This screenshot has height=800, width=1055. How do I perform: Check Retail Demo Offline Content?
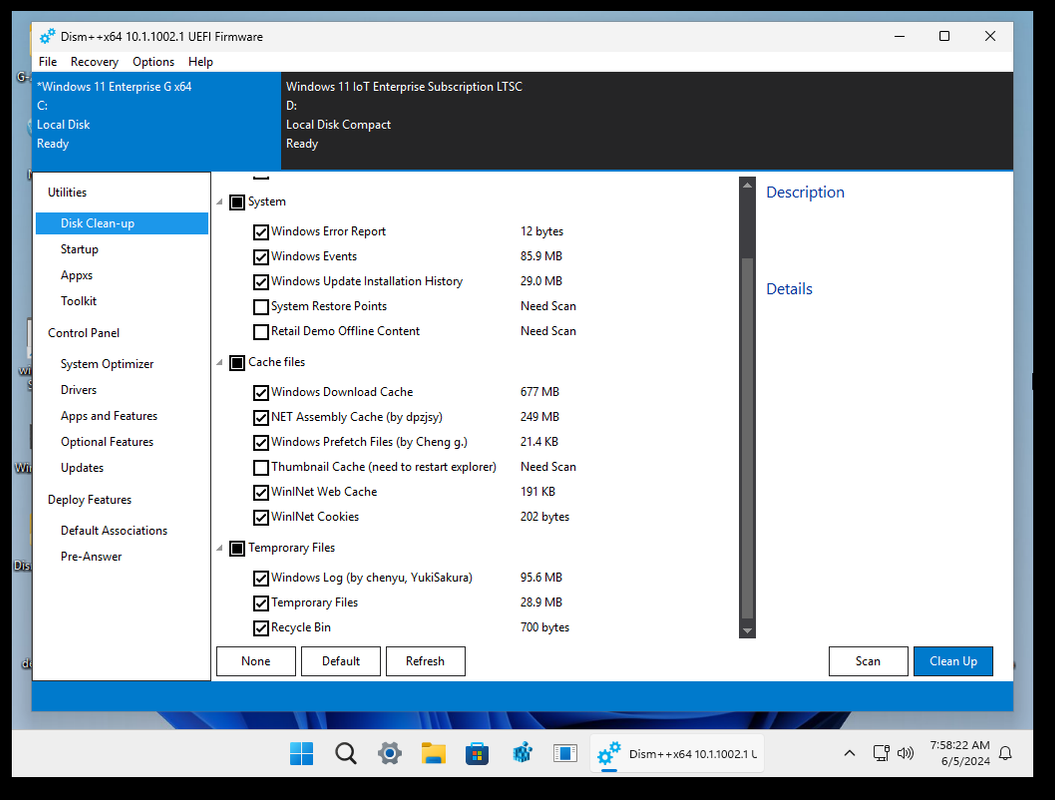point(261,332)
